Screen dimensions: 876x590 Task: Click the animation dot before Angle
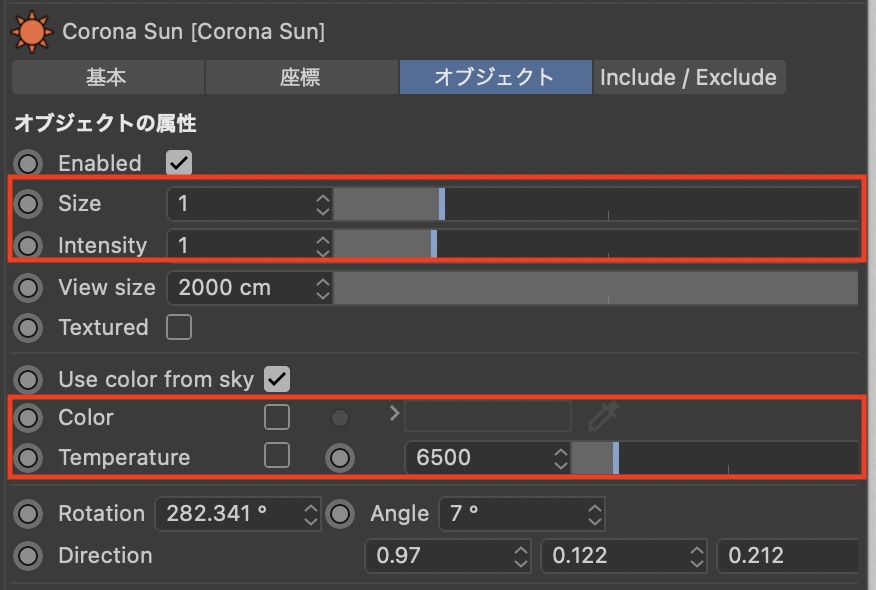pyautogui.click(x=341, y=514)
